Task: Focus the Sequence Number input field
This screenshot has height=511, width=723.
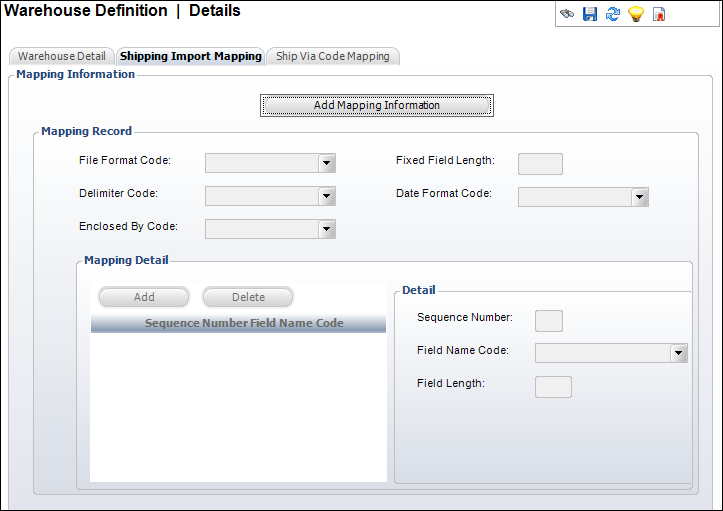Action: click(549, 321)
